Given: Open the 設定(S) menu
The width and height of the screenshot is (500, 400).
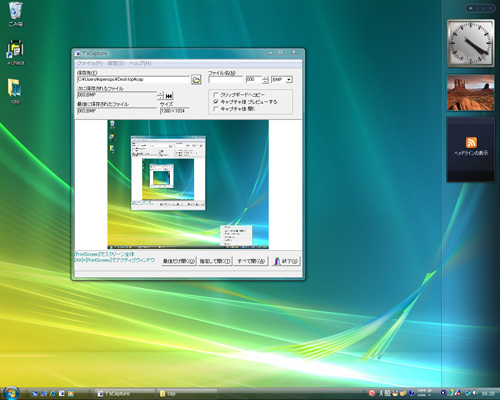Looking at the screenshot, I should pos(116,63).
